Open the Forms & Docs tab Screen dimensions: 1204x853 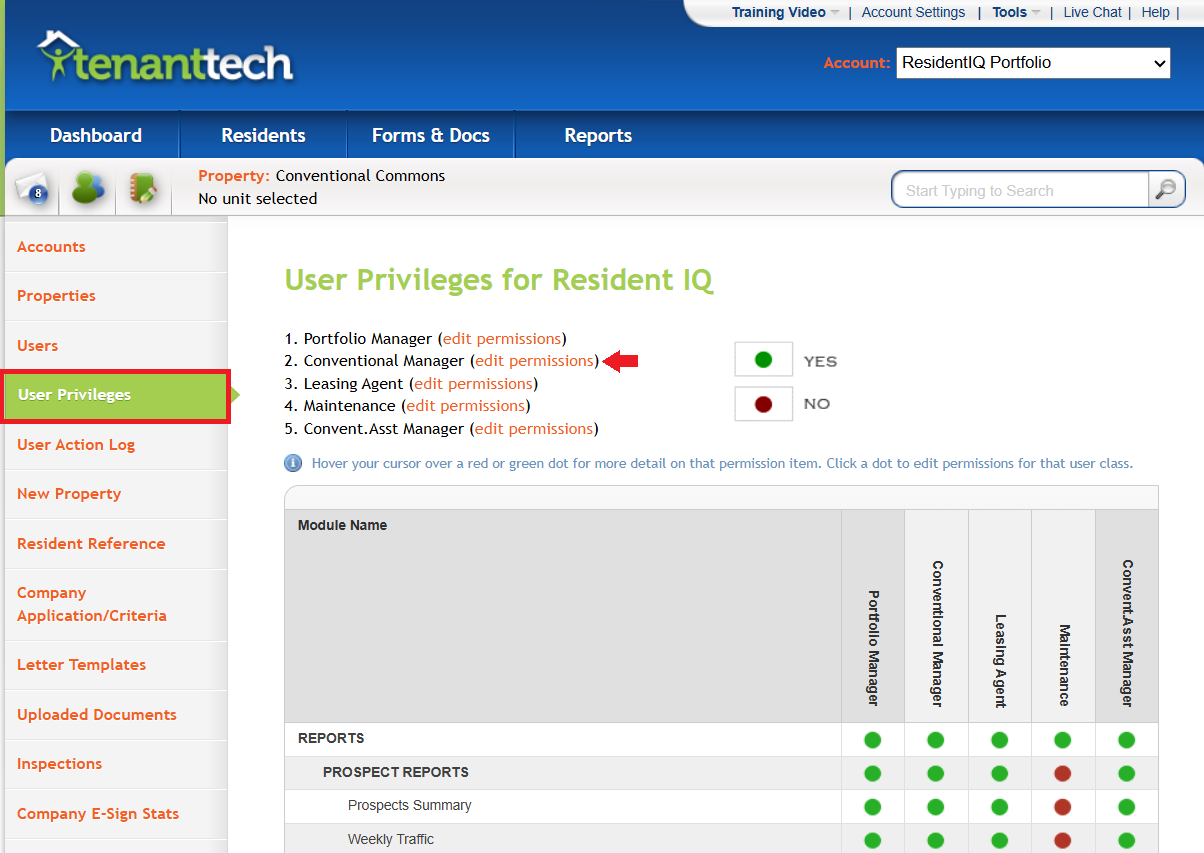coord(431,135)
